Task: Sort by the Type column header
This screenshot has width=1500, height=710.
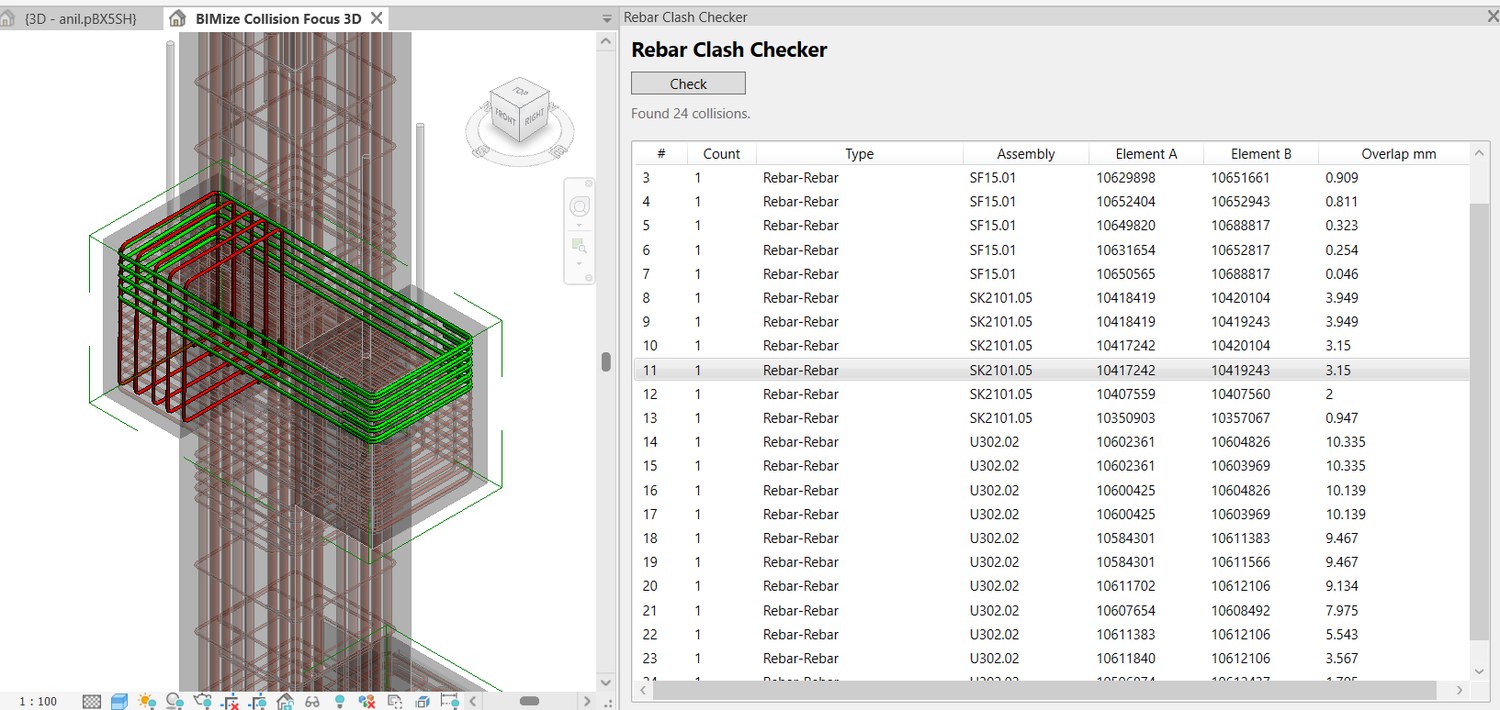Action: [859, 154]
